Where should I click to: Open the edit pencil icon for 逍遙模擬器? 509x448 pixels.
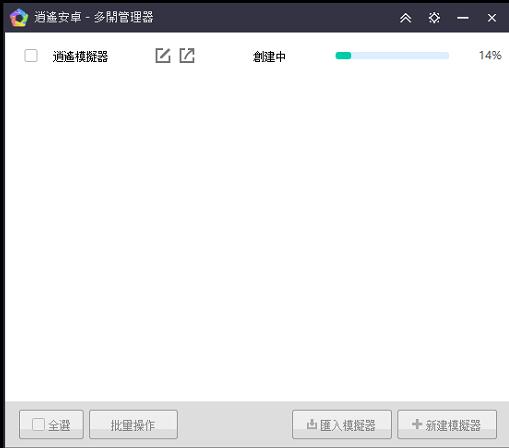click(163, 55)
